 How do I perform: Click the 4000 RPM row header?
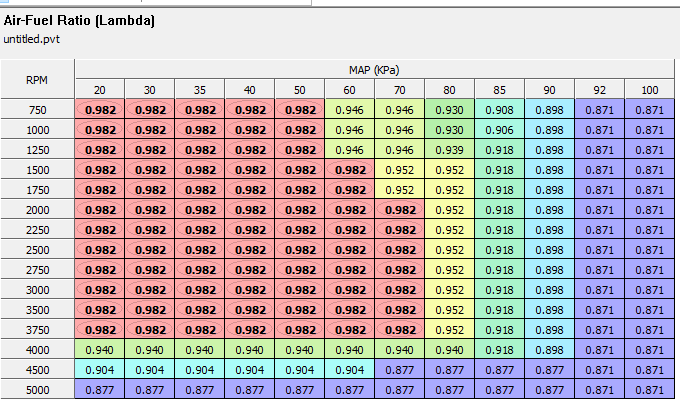(37, 350)
